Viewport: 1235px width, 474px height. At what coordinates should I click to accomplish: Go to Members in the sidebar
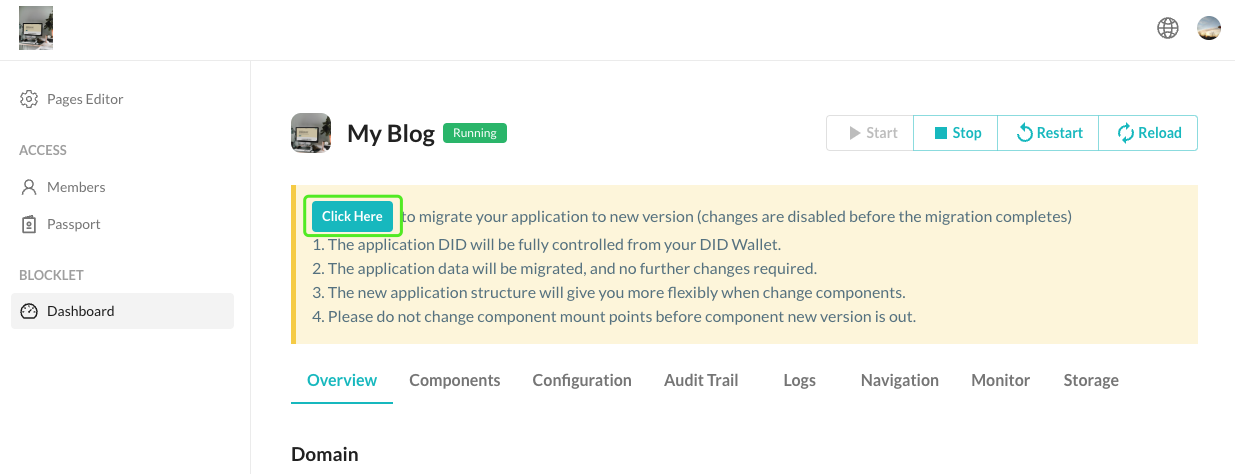[x=75, y=187]
